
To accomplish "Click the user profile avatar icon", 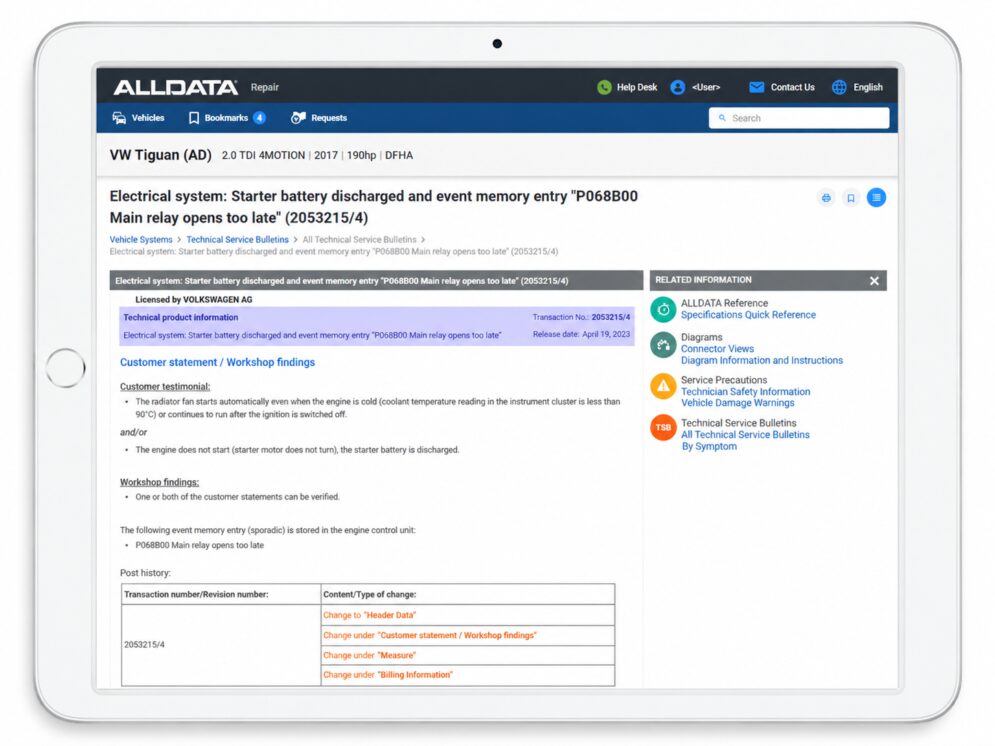I will click(678, 87).
